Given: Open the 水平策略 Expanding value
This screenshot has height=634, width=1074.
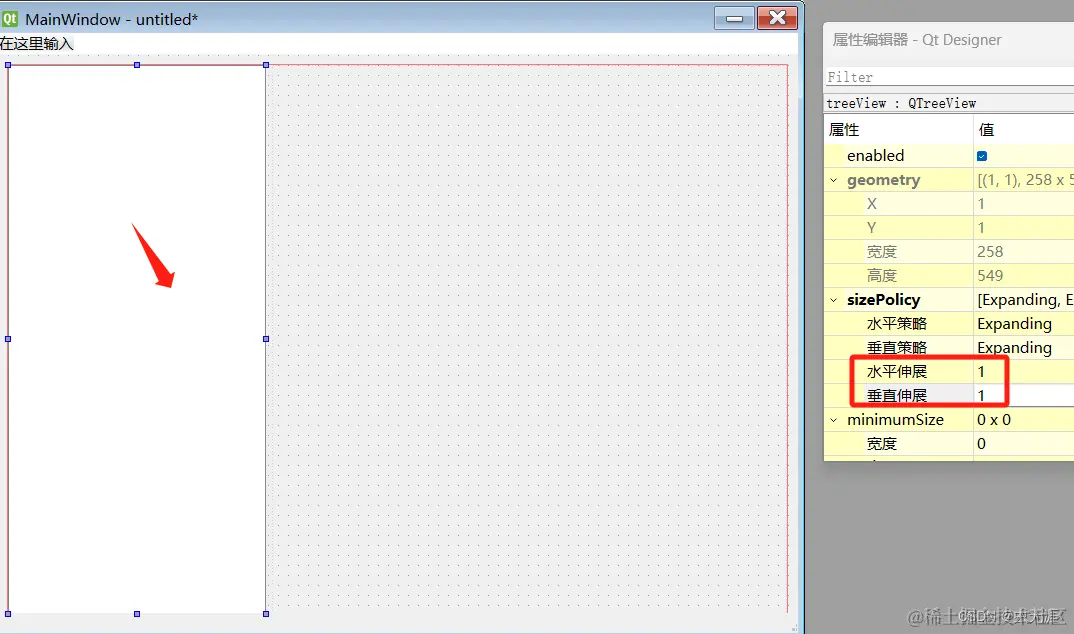Looking at the screenshot, I should point(1024,324).
